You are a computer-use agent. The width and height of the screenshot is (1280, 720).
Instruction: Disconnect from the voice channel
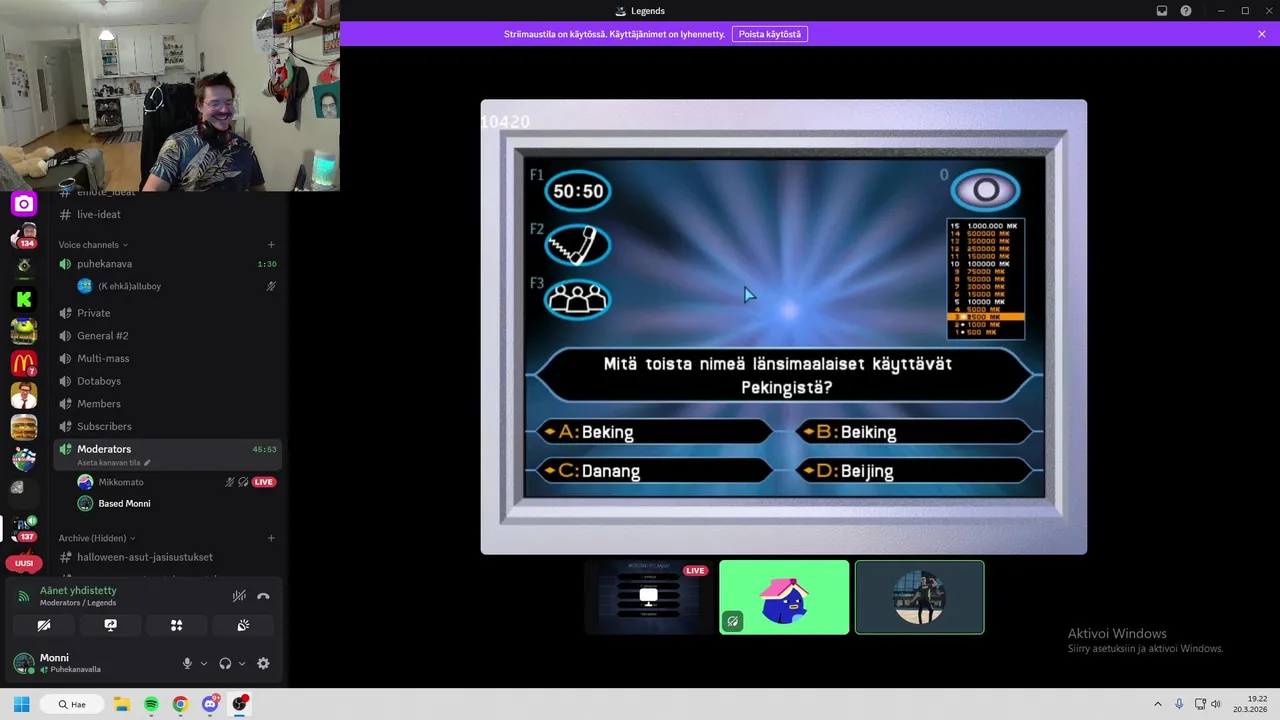click(x=263, y=596)
